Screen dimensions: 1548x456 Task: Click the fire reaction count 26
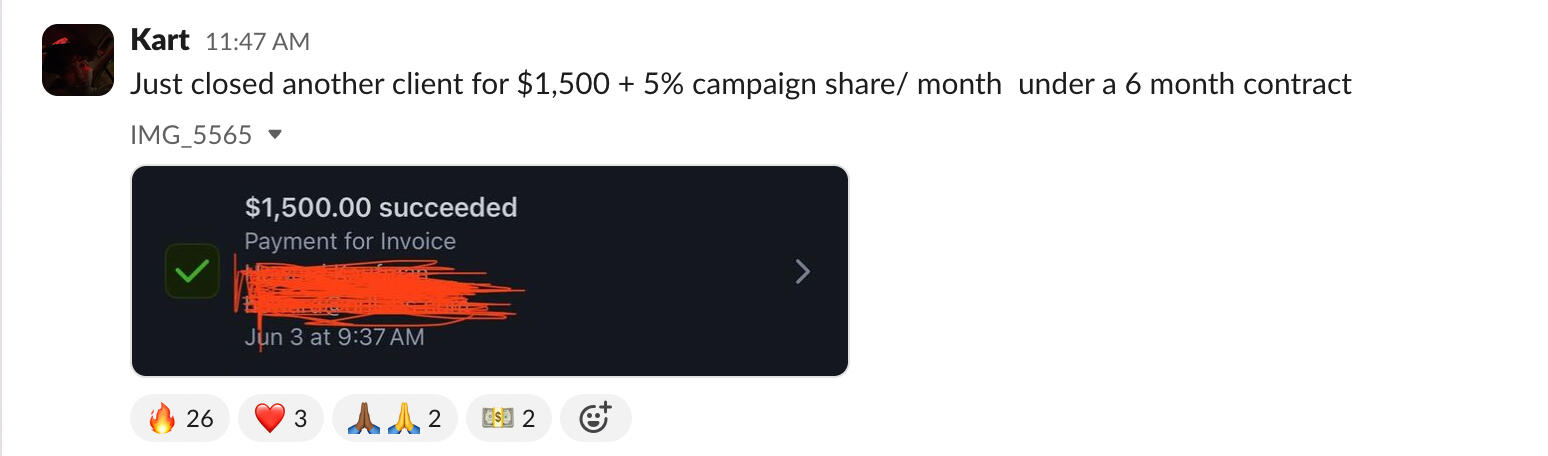tap(200, 418)
